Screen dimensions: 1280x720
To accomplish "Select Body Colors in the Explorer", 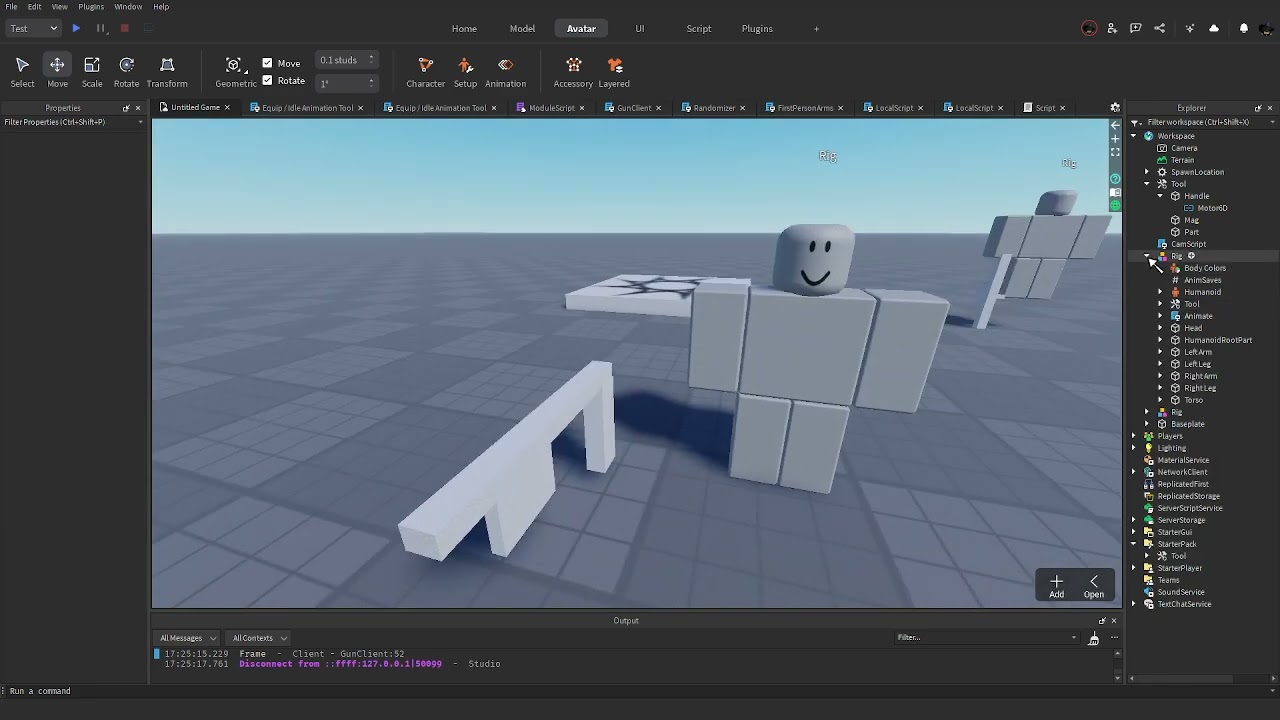I will click(1205, 268).
